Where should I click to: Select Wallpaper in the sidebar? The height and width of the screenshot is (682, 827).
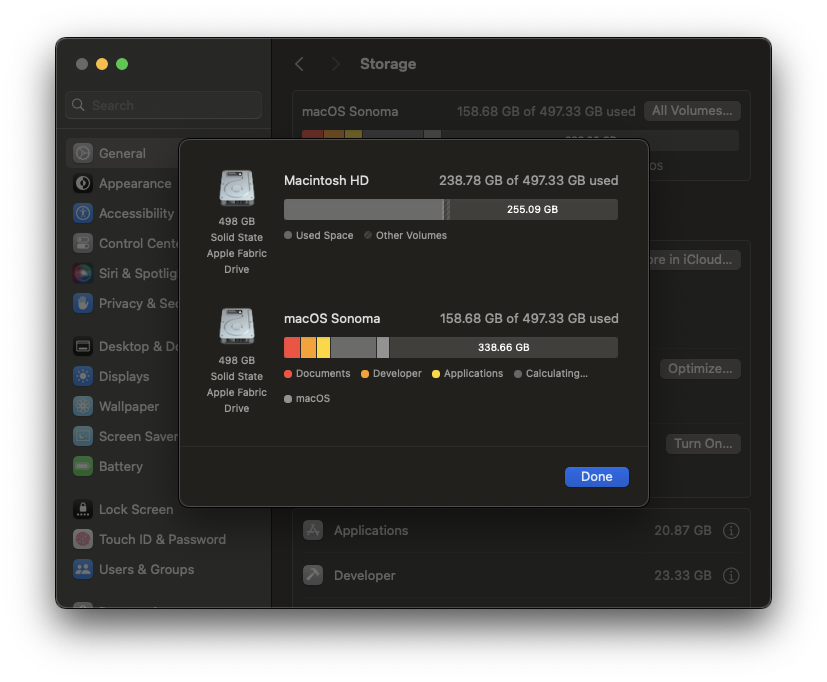pos(128,407)
